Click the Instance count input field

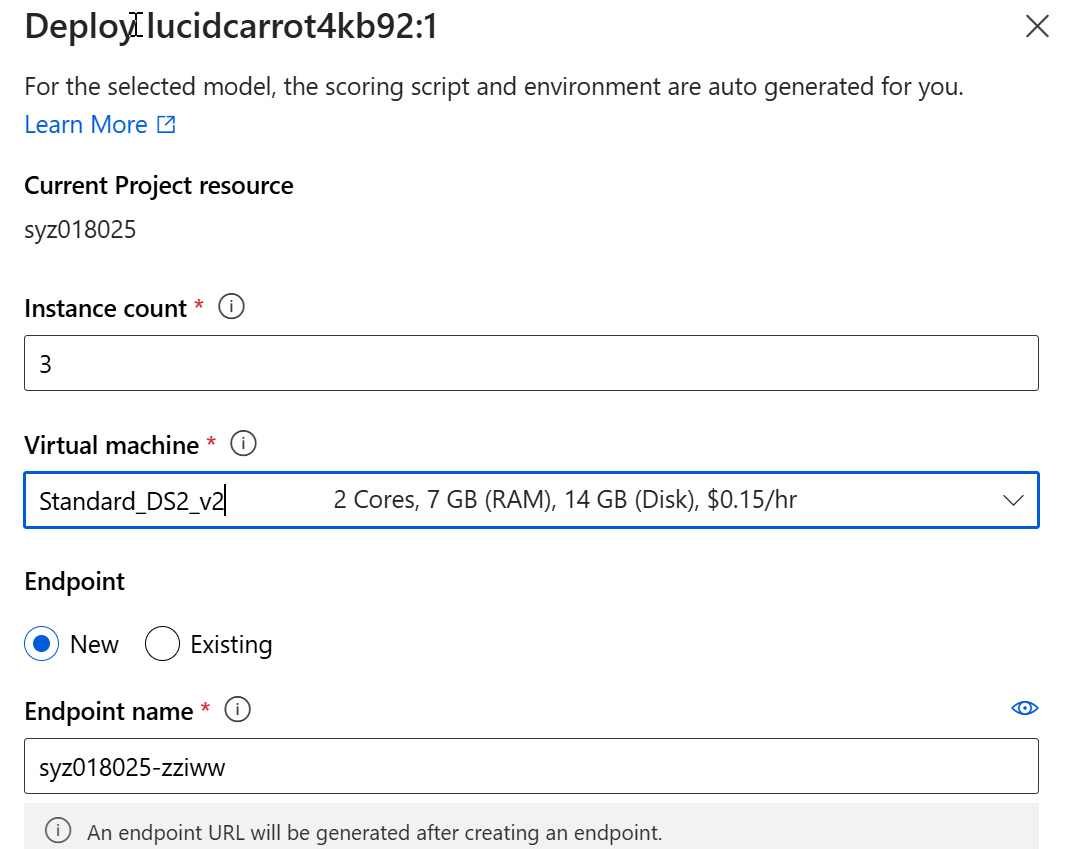coord(531,363)
